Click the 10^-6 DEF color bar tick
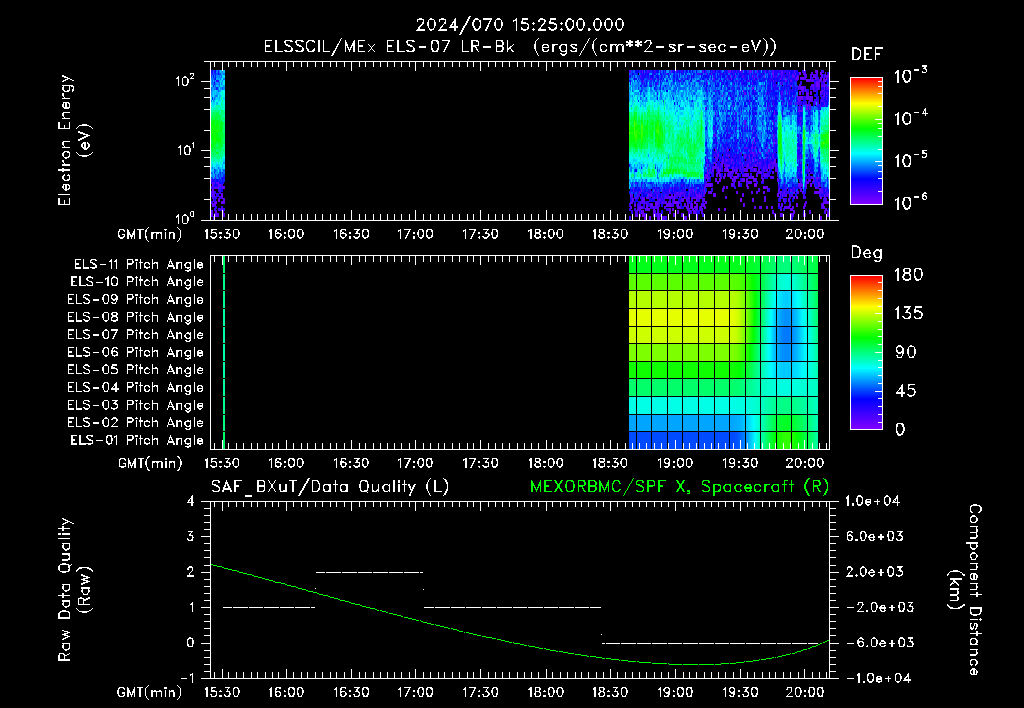 910,202
